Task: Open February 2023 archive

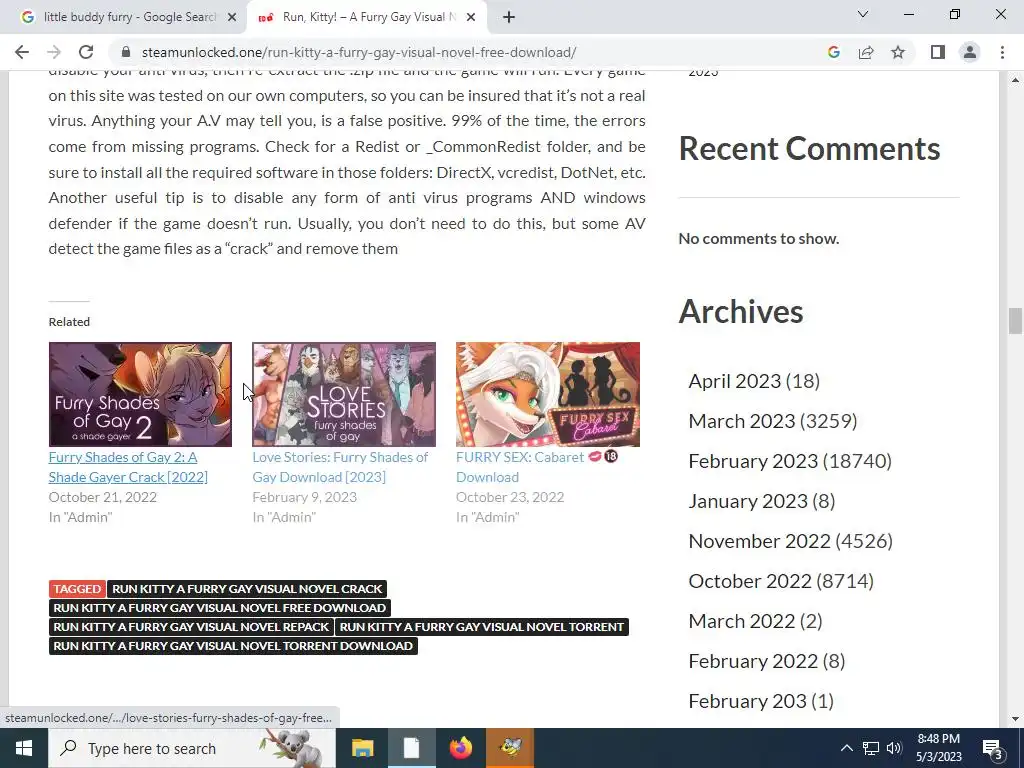Action: click(753, 460)
